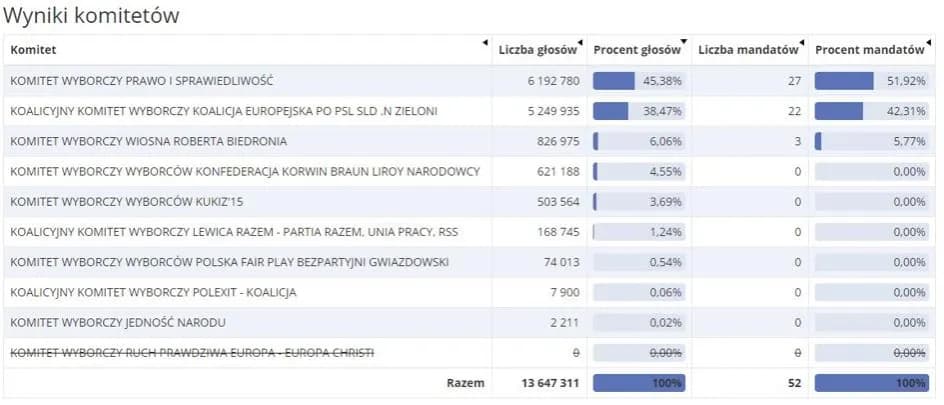Viewport: 944px width, 405px height.
Task: Select the Wiosna Roberta Biedronia committee
Action: tap(148, 141)
